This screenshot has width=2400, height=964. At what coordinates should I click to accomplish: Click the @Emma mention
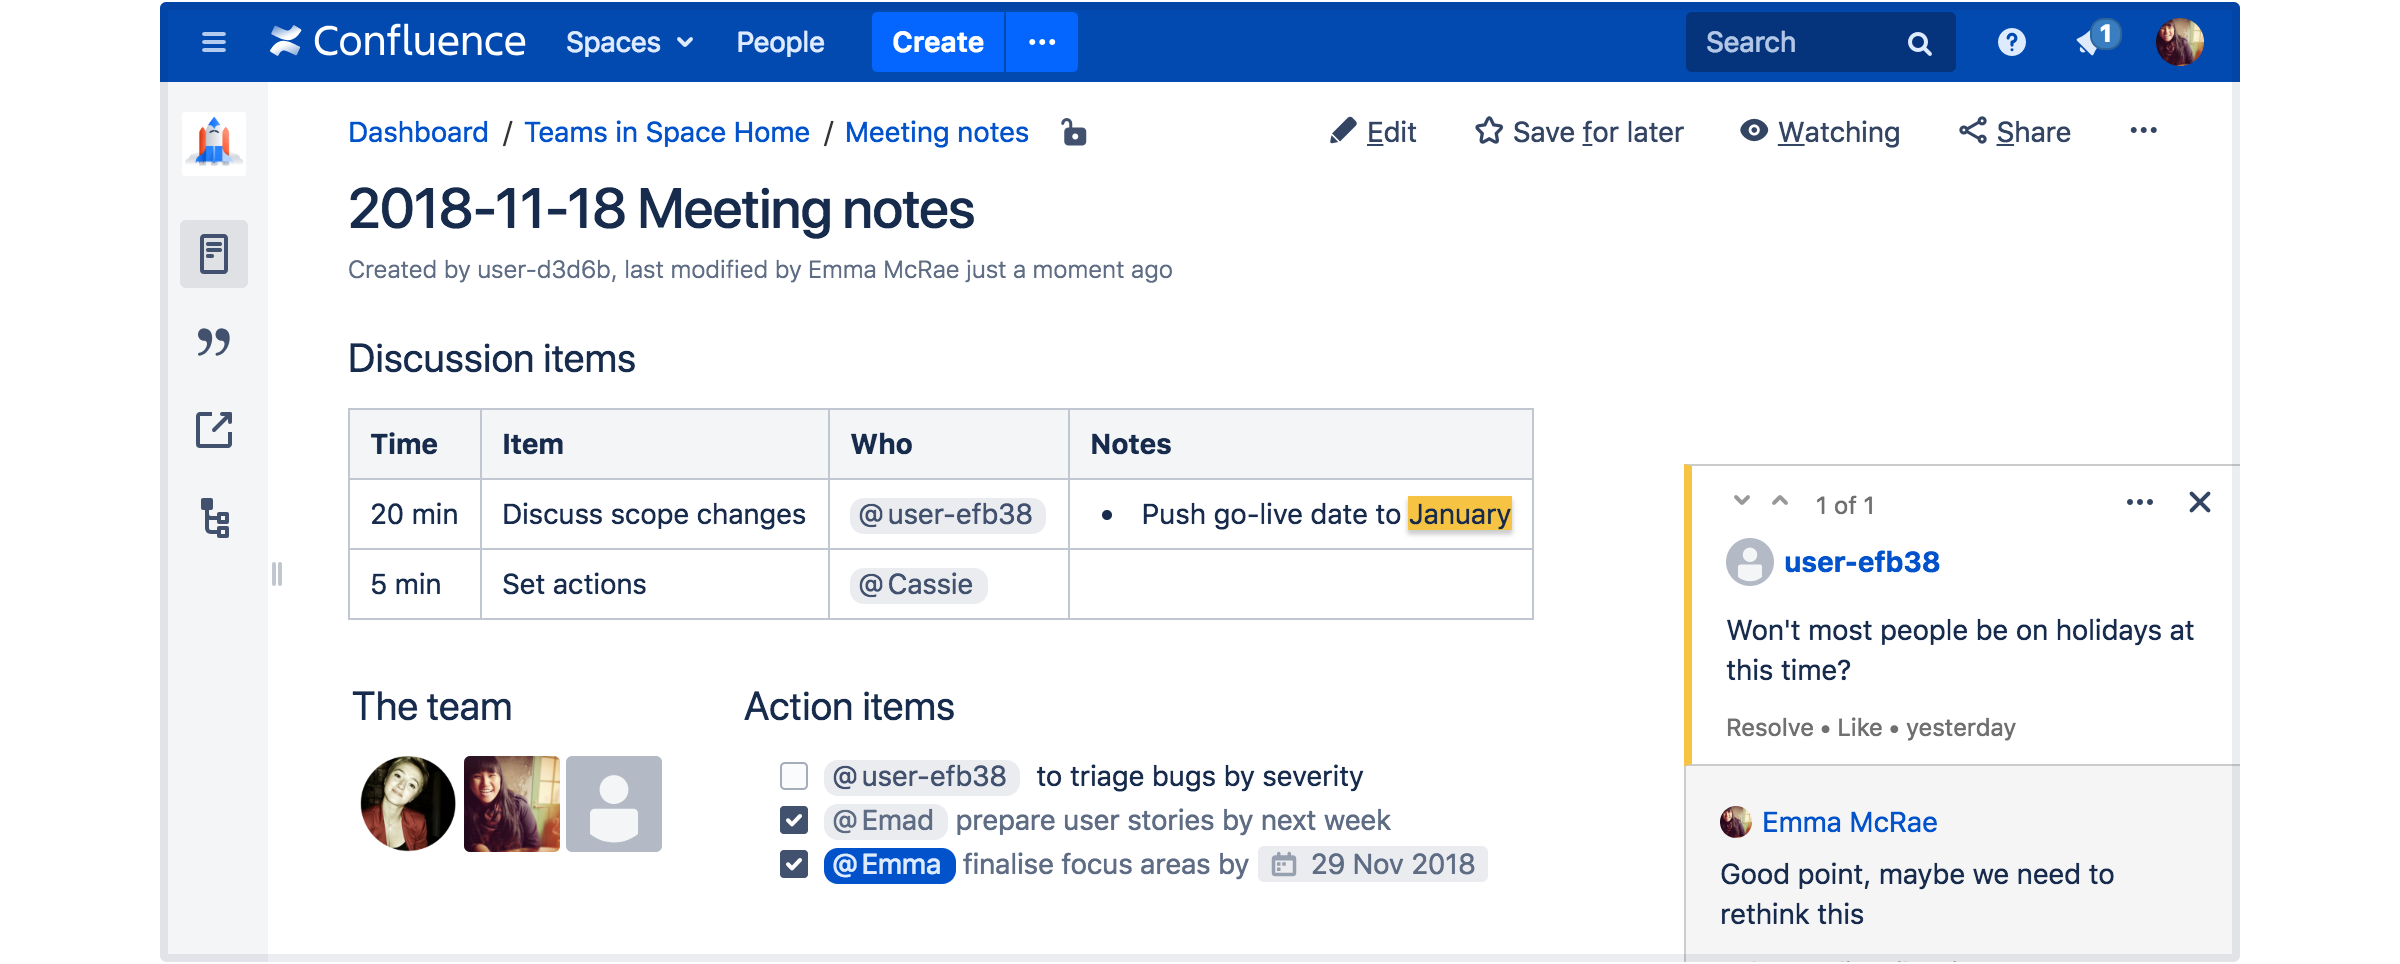(x=889, y=864)
